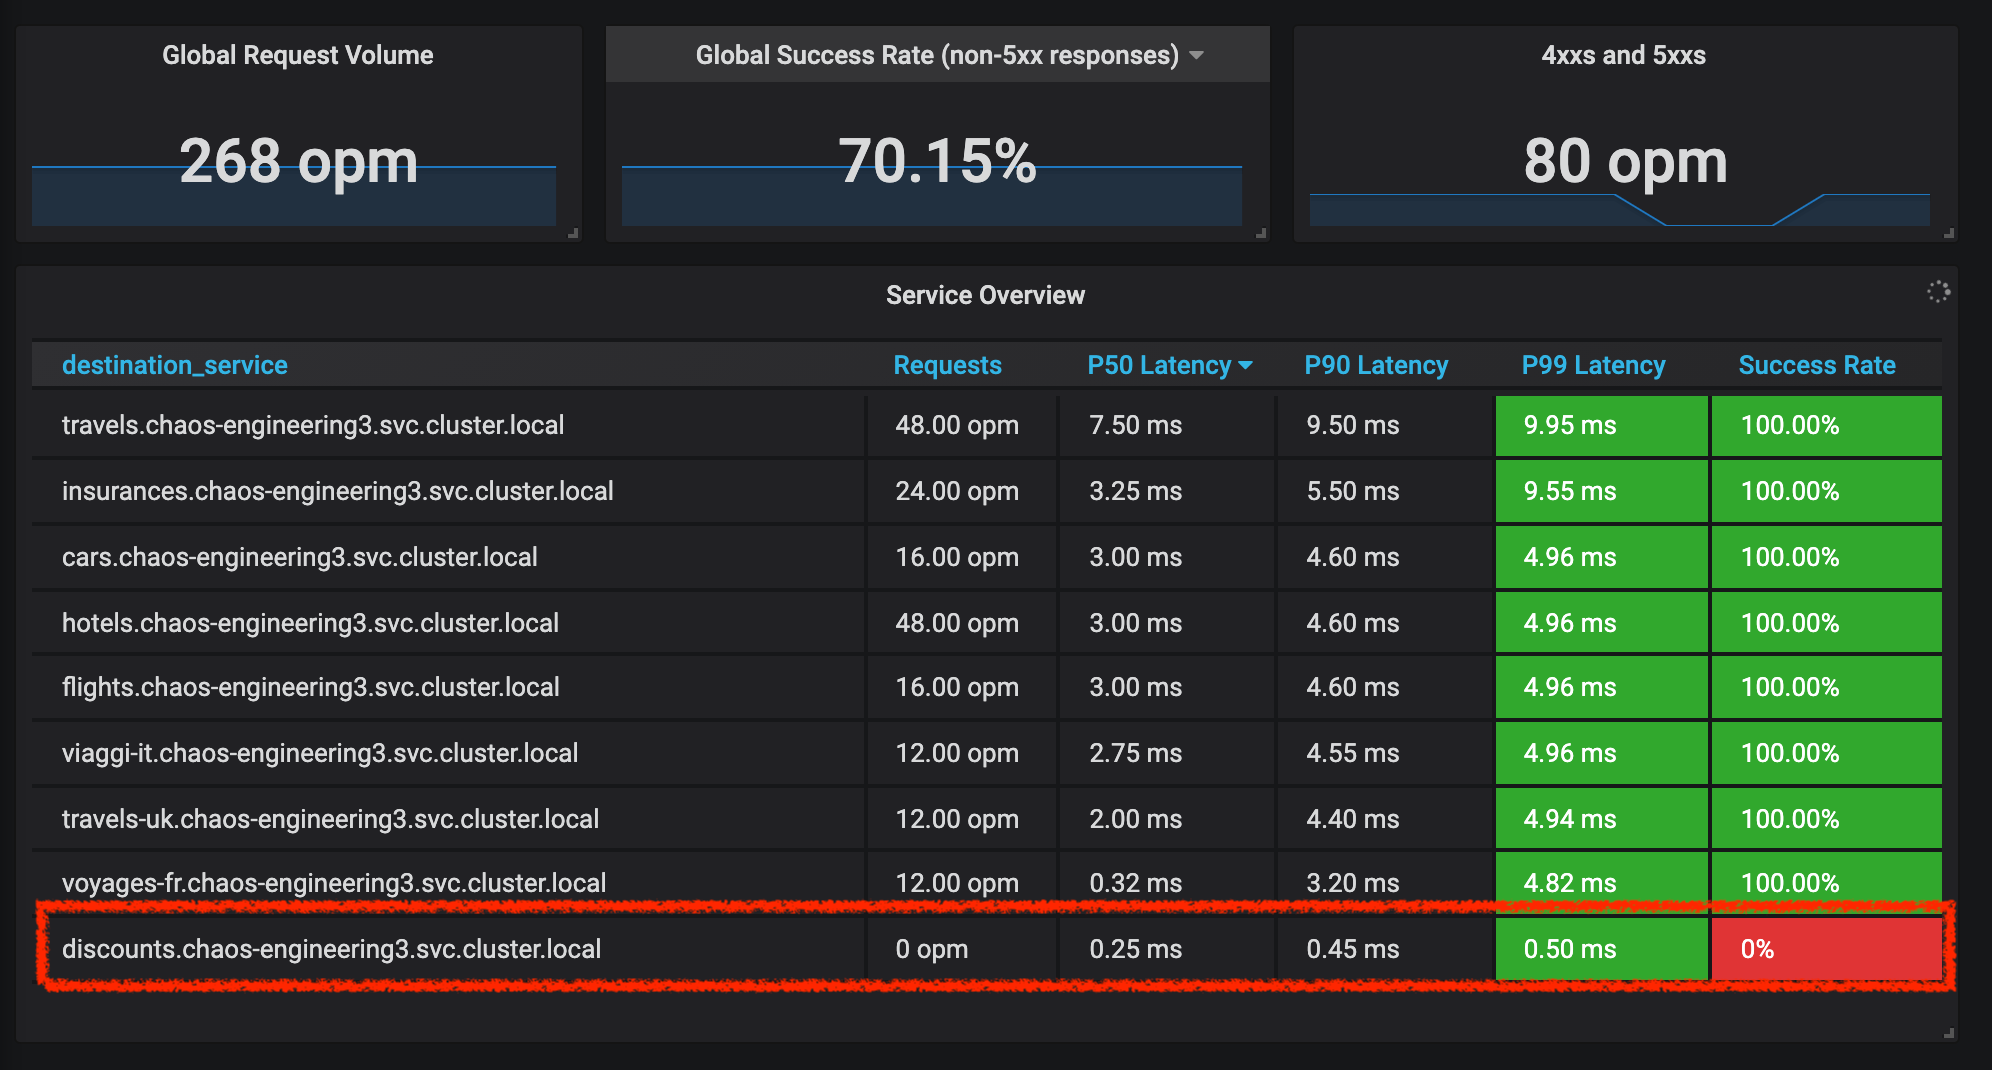Click the 4.55 ms P90 latency cell
The width and height of the screenshot is (1992, 1070).
[1385, 753]
